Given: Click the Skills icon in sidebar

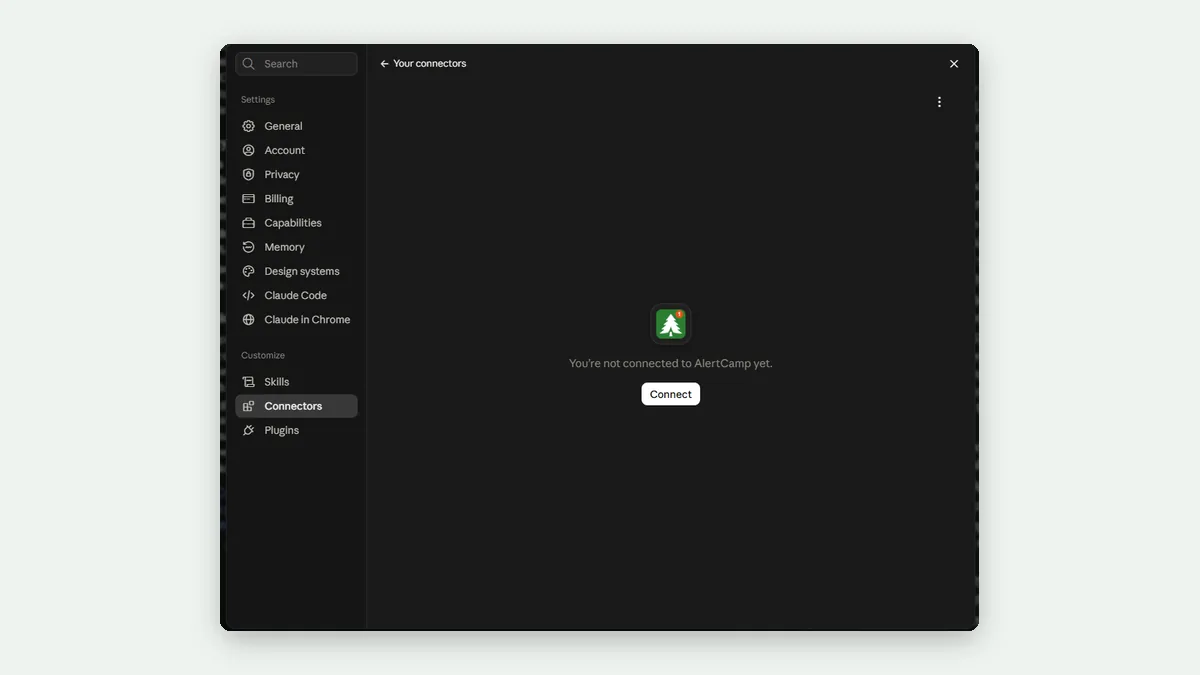Looking at the screenshot, I should 249,382.
